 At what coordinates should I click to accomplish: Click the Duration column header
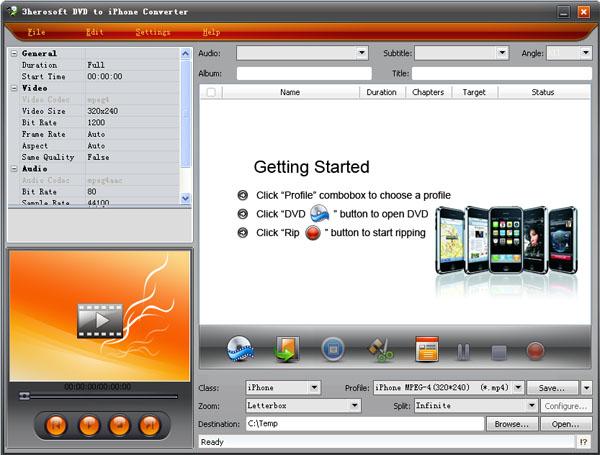tap(382, 92)
